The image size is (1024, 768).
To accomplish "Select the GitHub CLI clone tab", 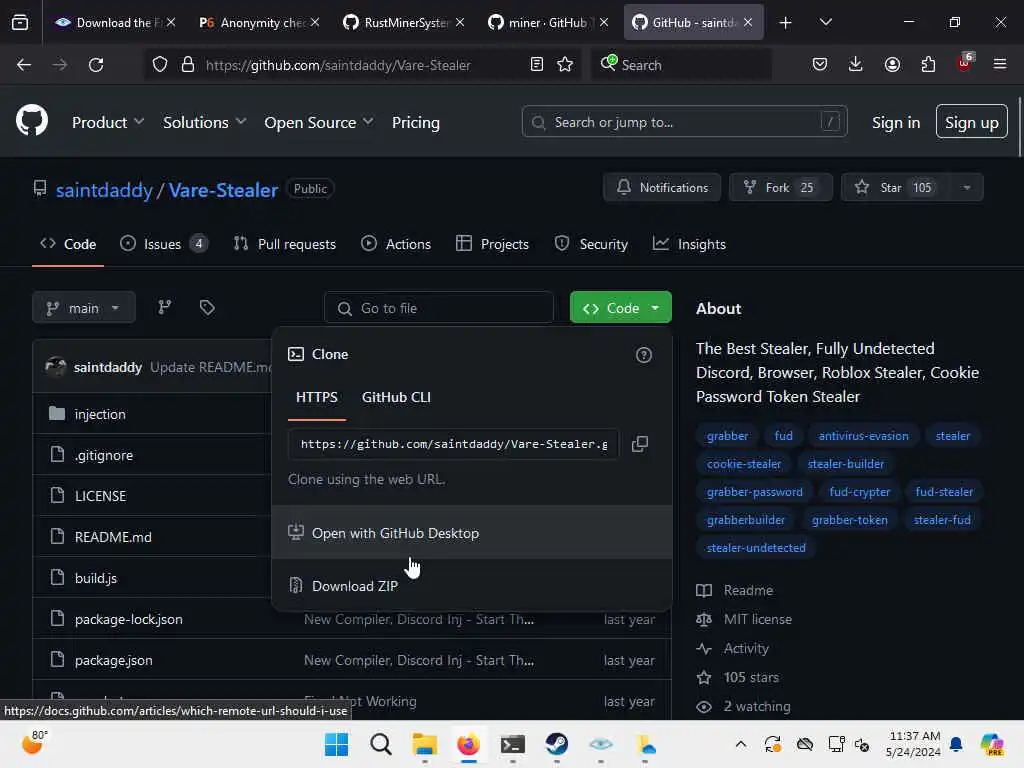I will [396, 397].
